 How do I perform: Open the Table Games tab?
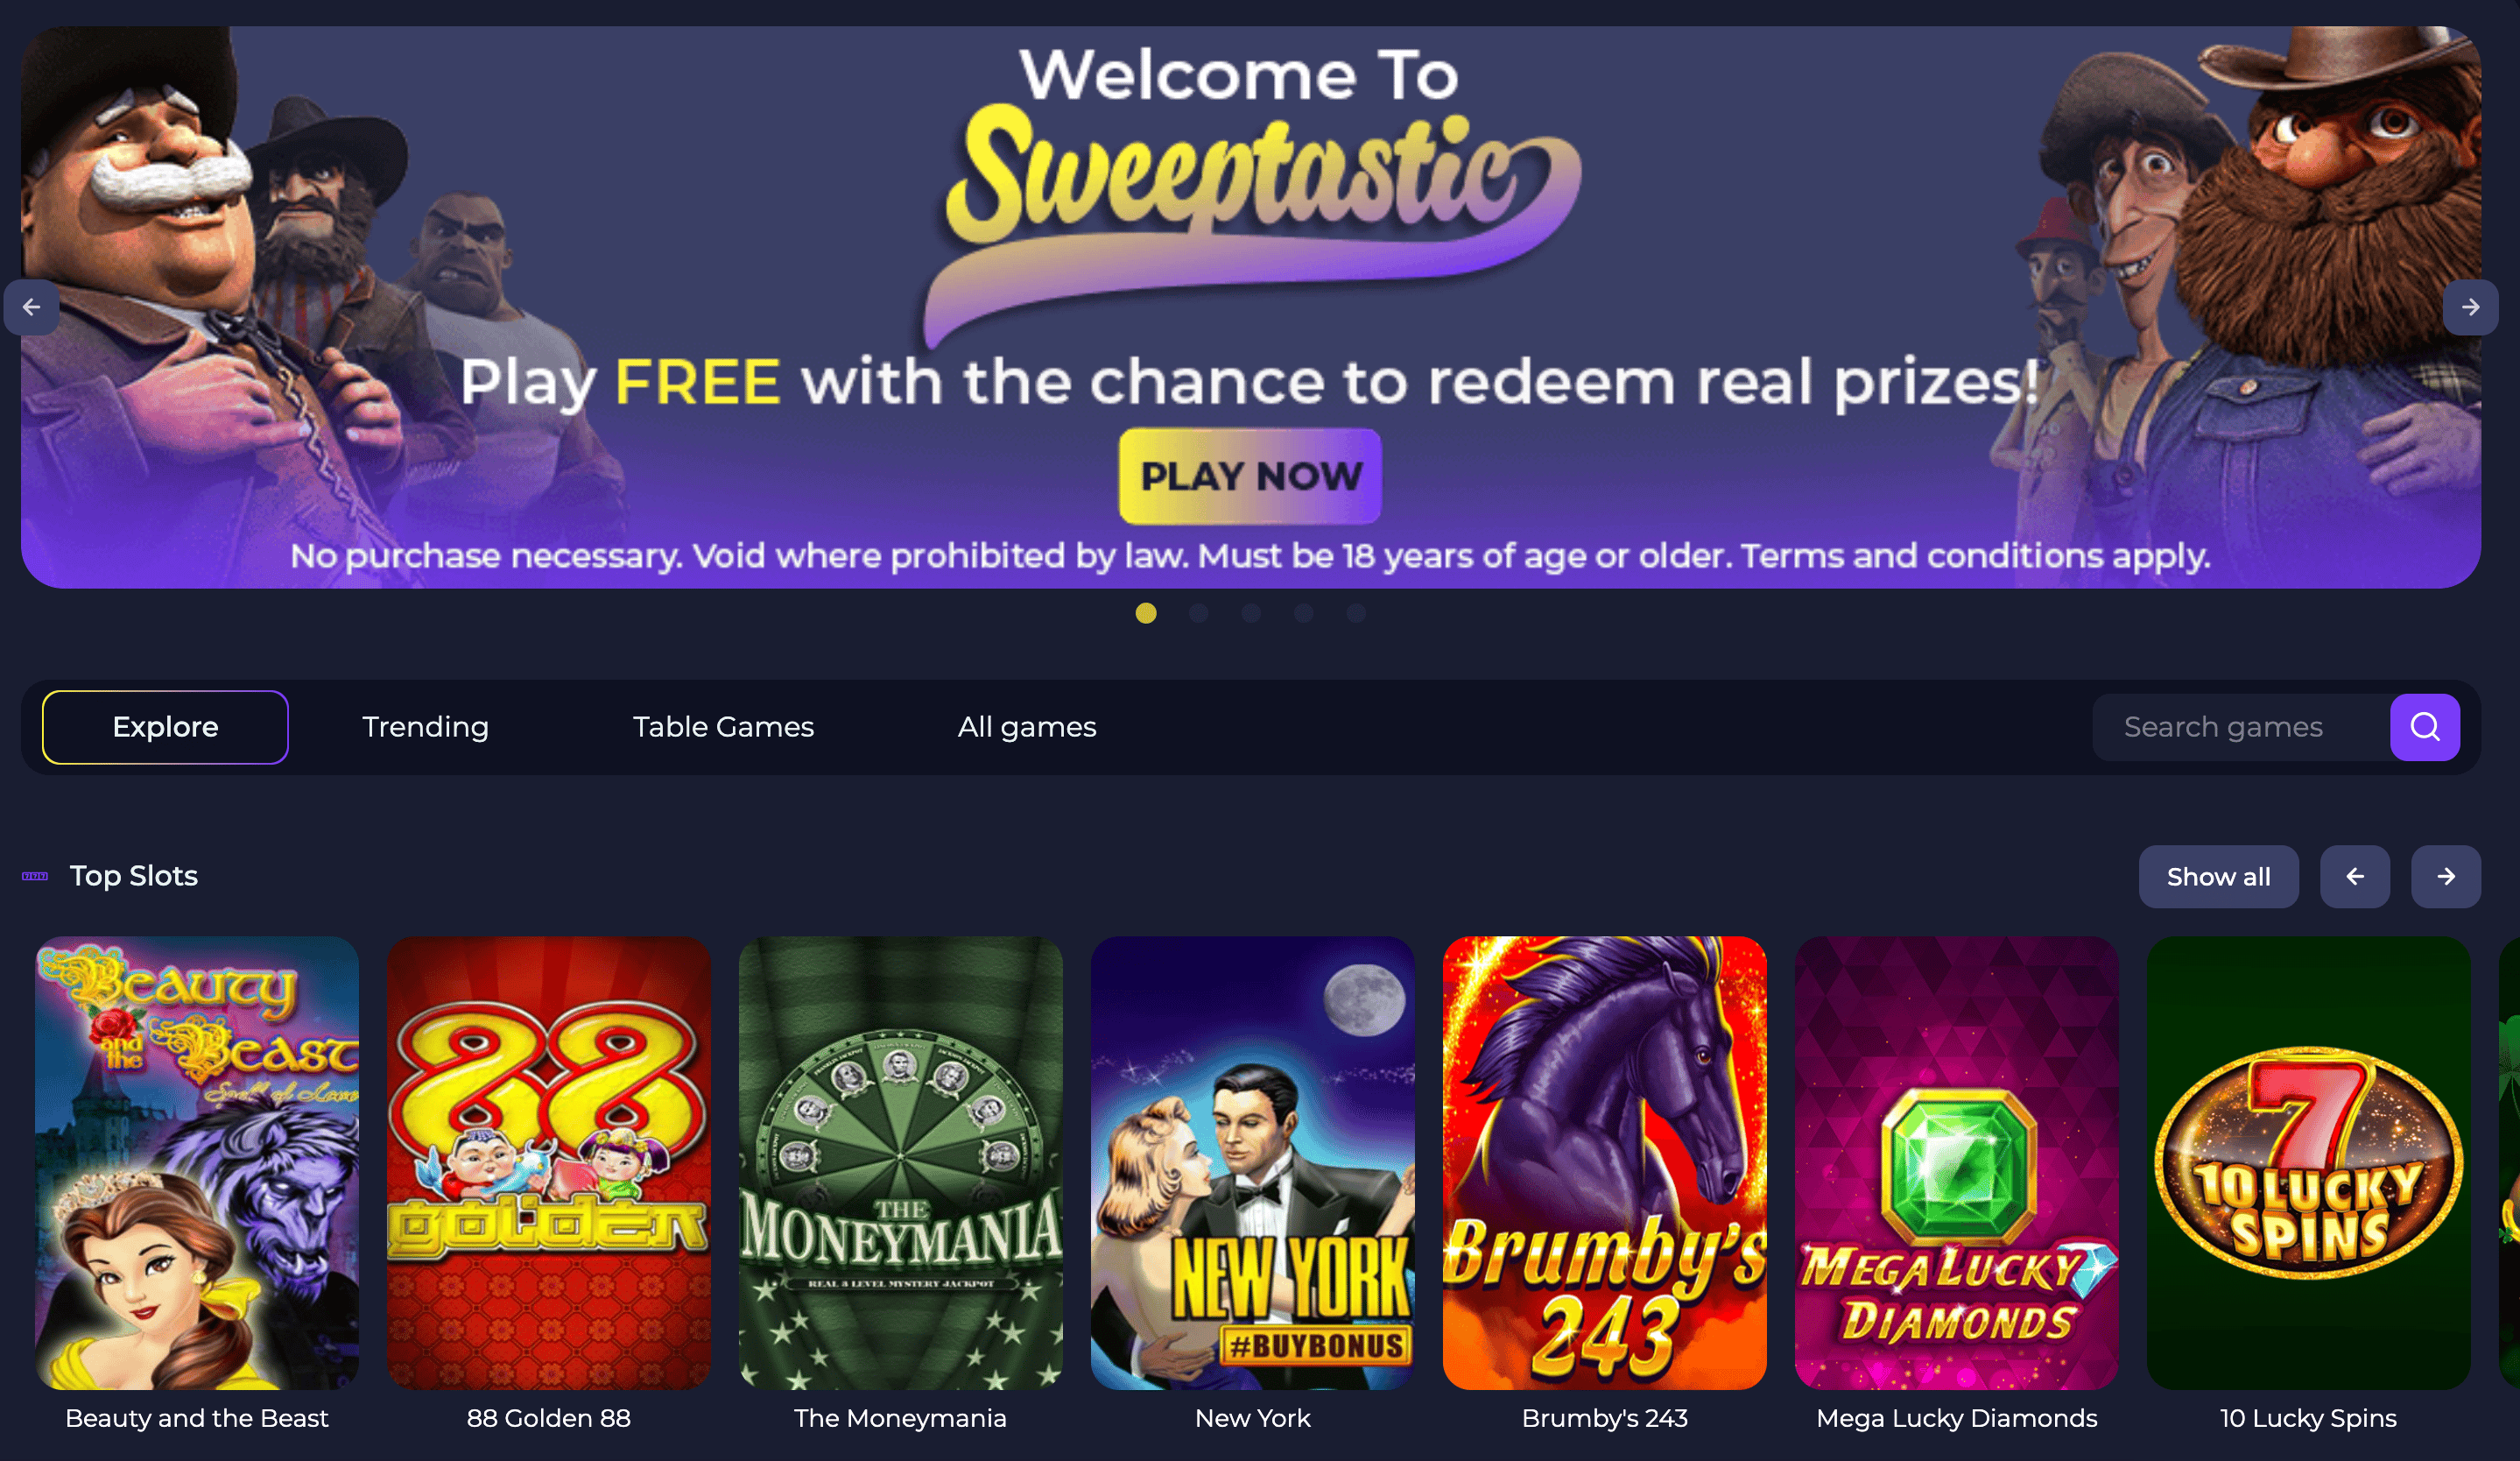[723, 727]
